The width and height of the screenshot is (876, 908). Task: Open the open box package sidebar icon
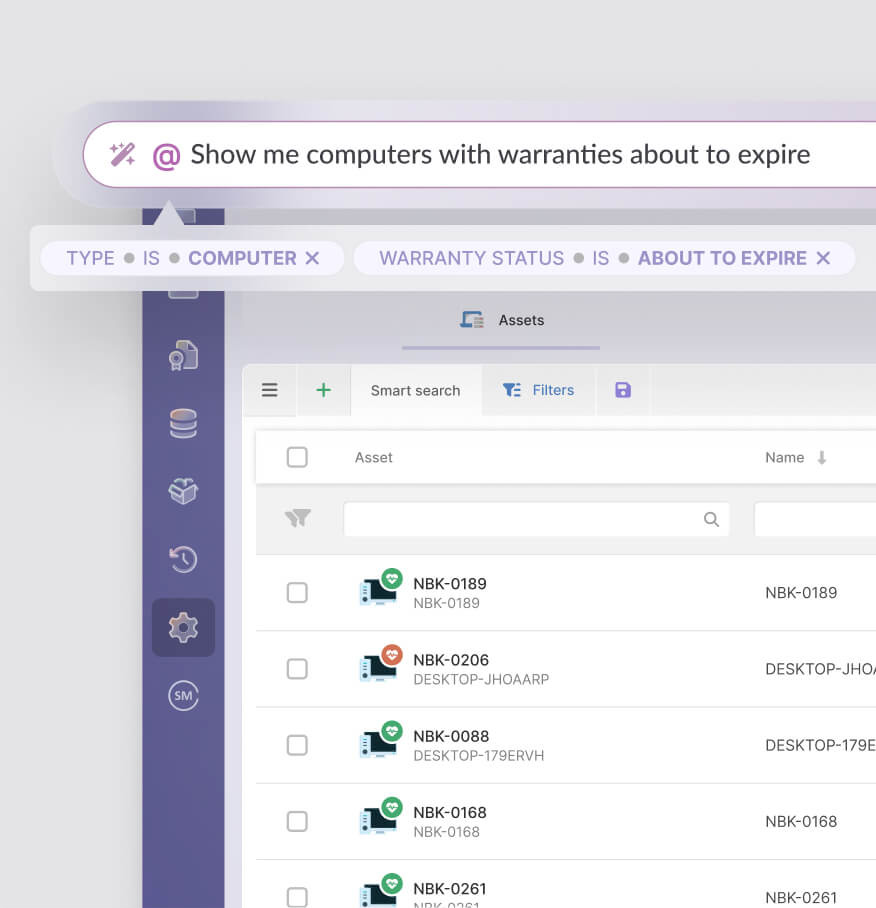[x=183, y=490]
